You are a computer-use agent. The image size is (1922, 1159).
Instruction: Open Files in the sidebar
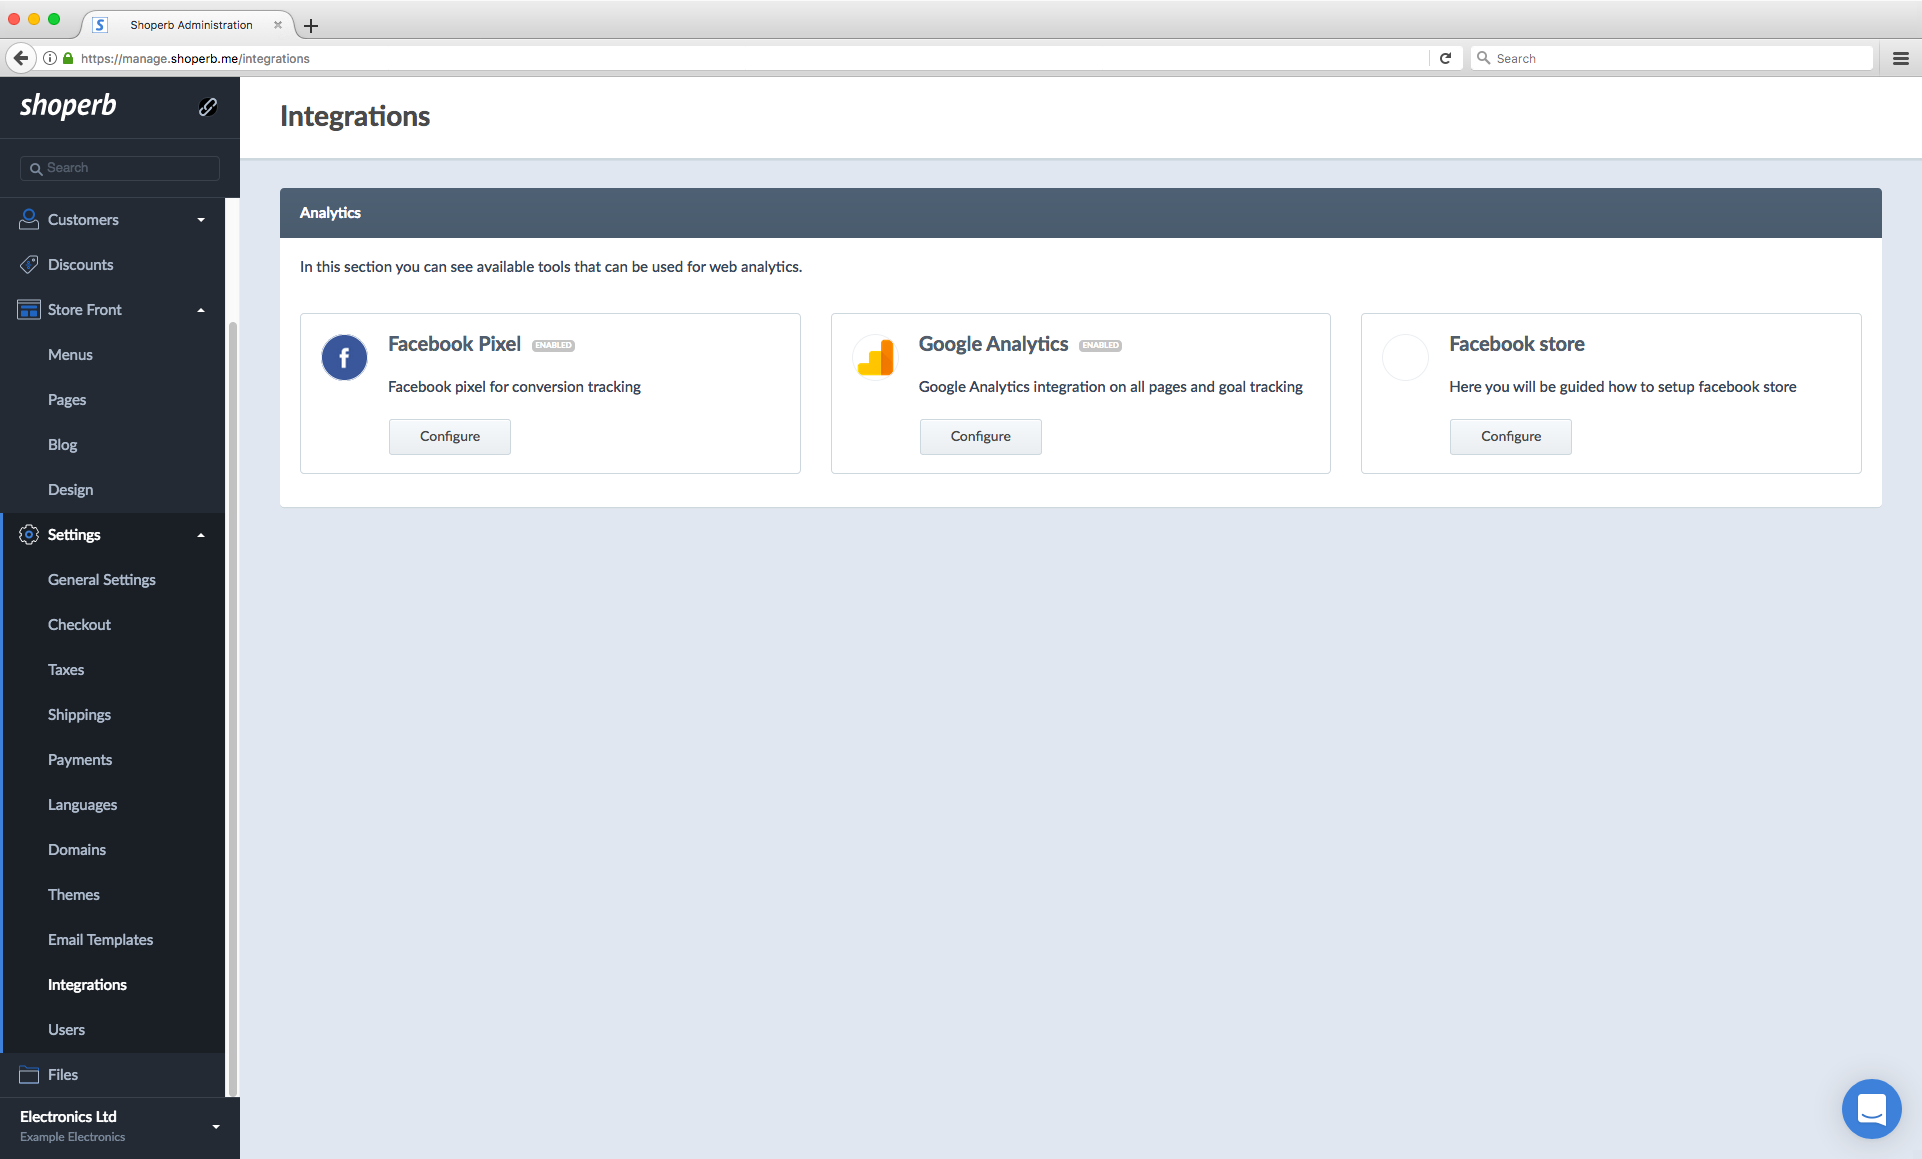tap(63, 1074)
